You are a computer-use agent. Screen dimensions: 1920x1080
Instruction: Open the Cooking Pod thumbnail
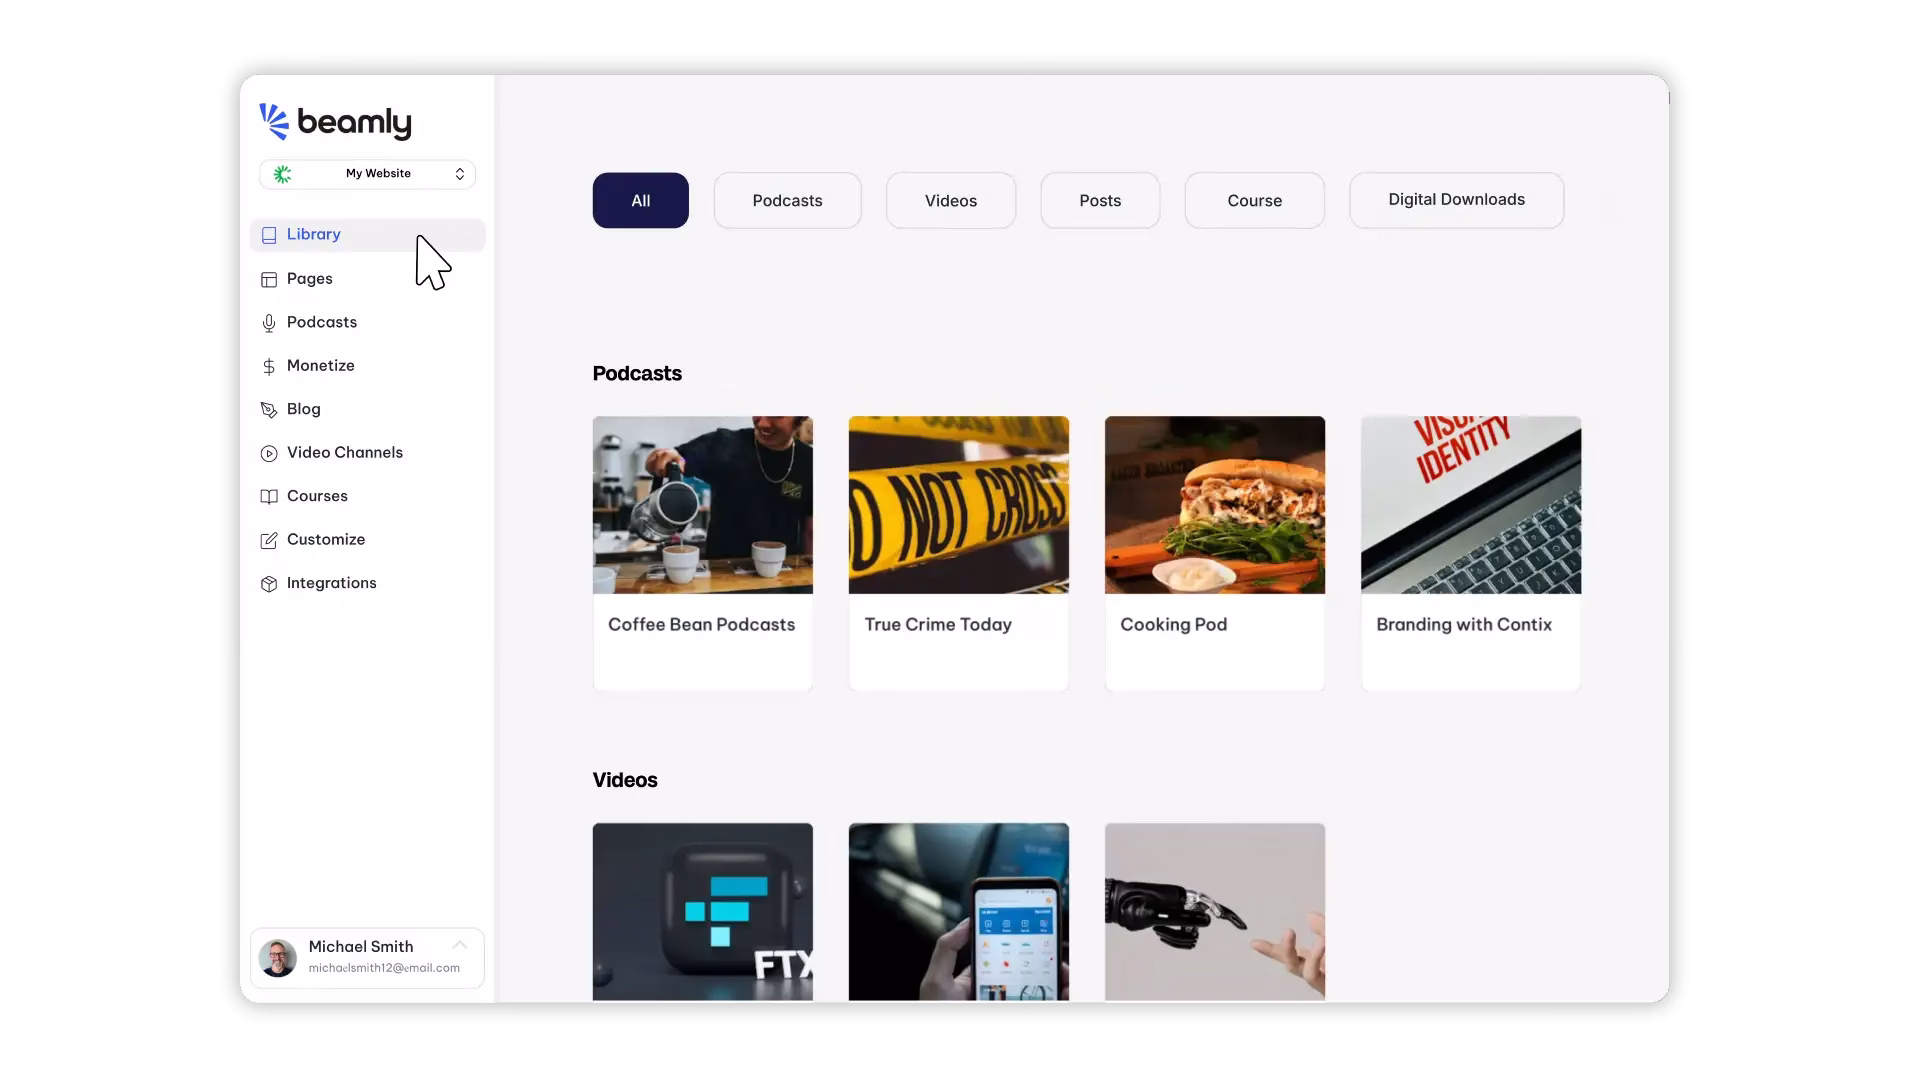pos(1214,505)
